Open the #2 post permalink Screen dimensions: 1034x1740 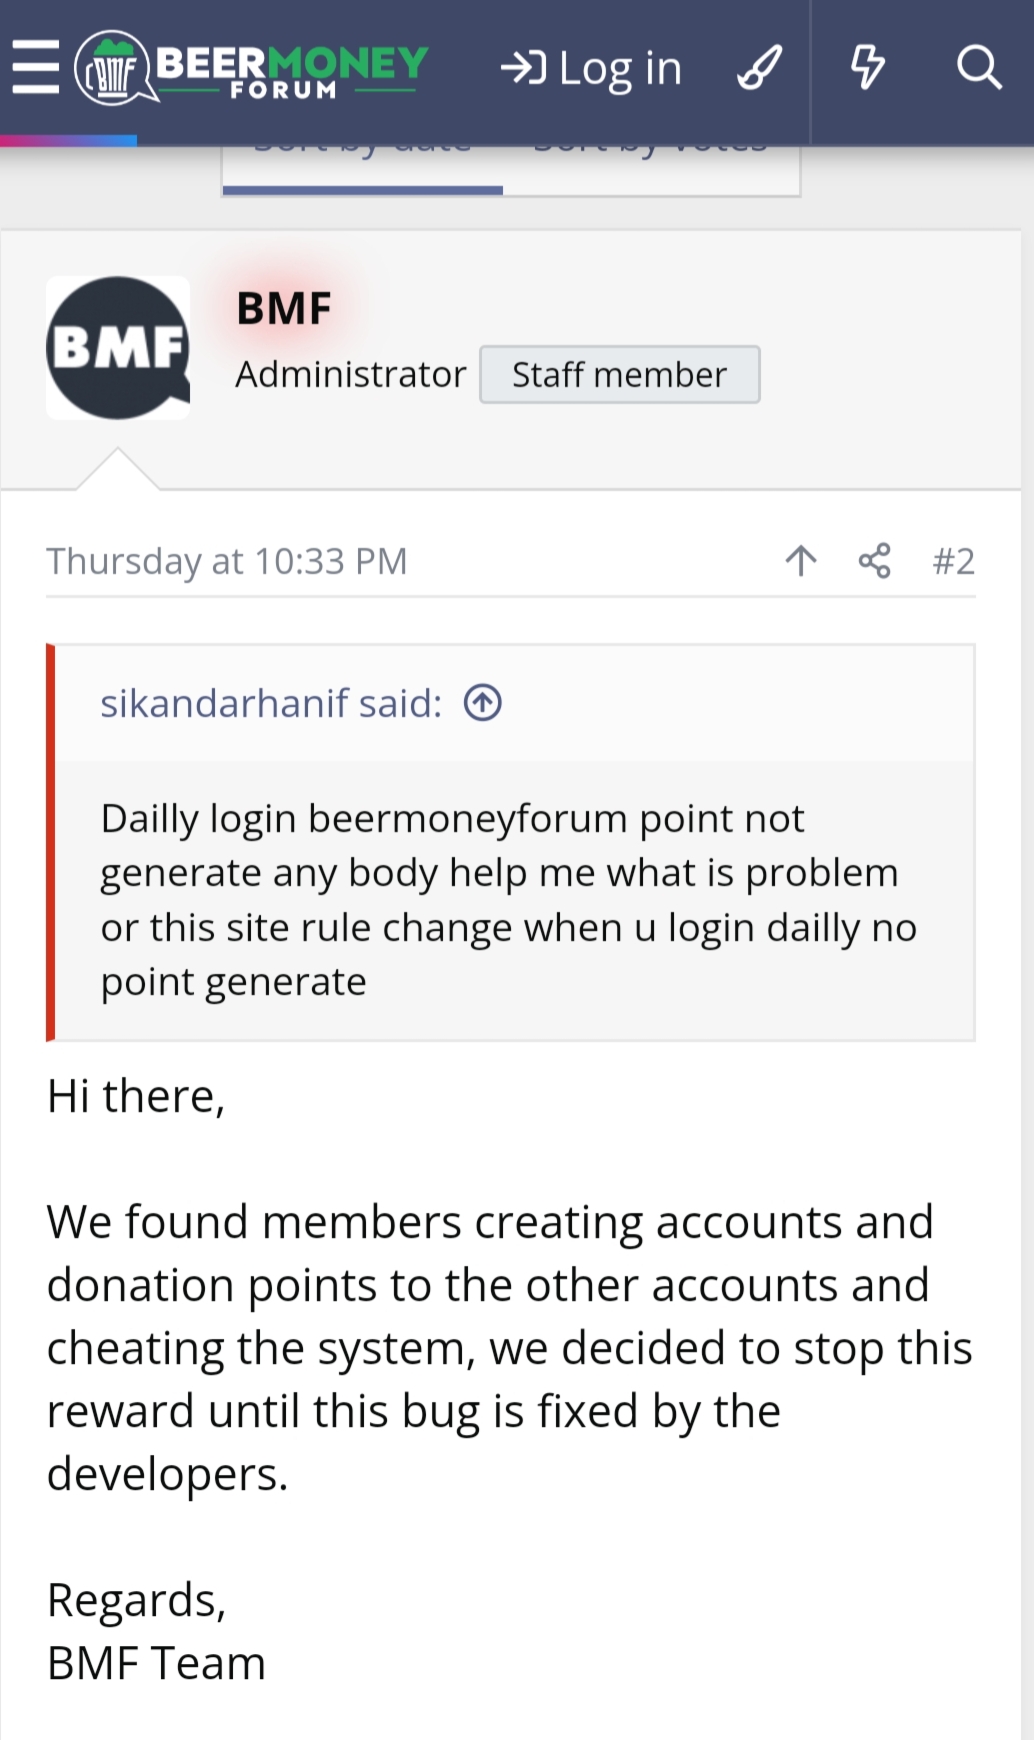[x=953, y=561]
